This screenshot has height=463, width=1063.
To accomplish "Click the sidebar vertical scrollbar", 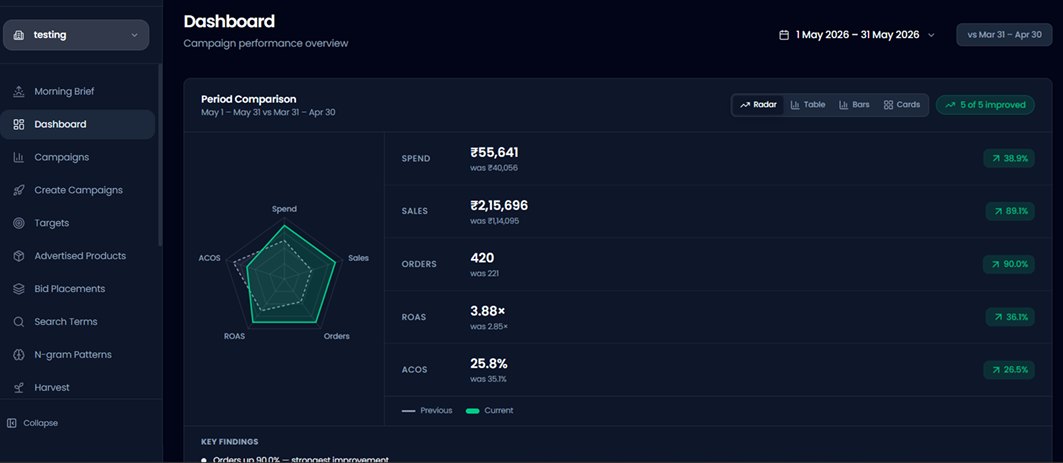I will pyautogui.click(x=160, y=155).
